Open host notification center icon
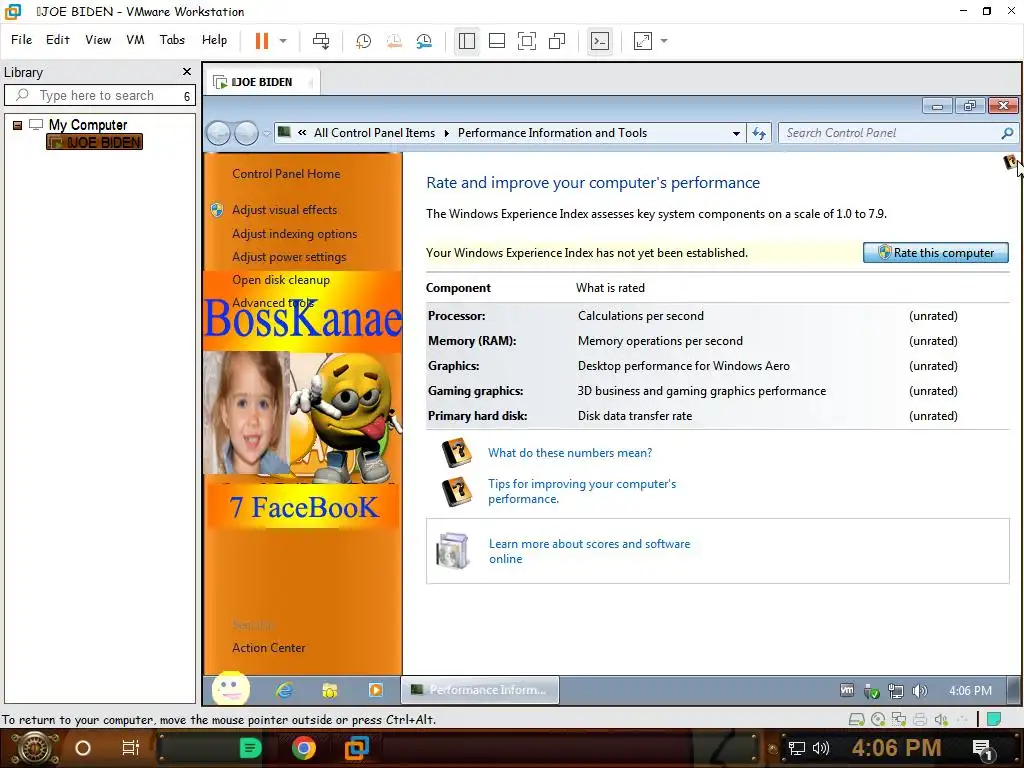 click(983, 748)
